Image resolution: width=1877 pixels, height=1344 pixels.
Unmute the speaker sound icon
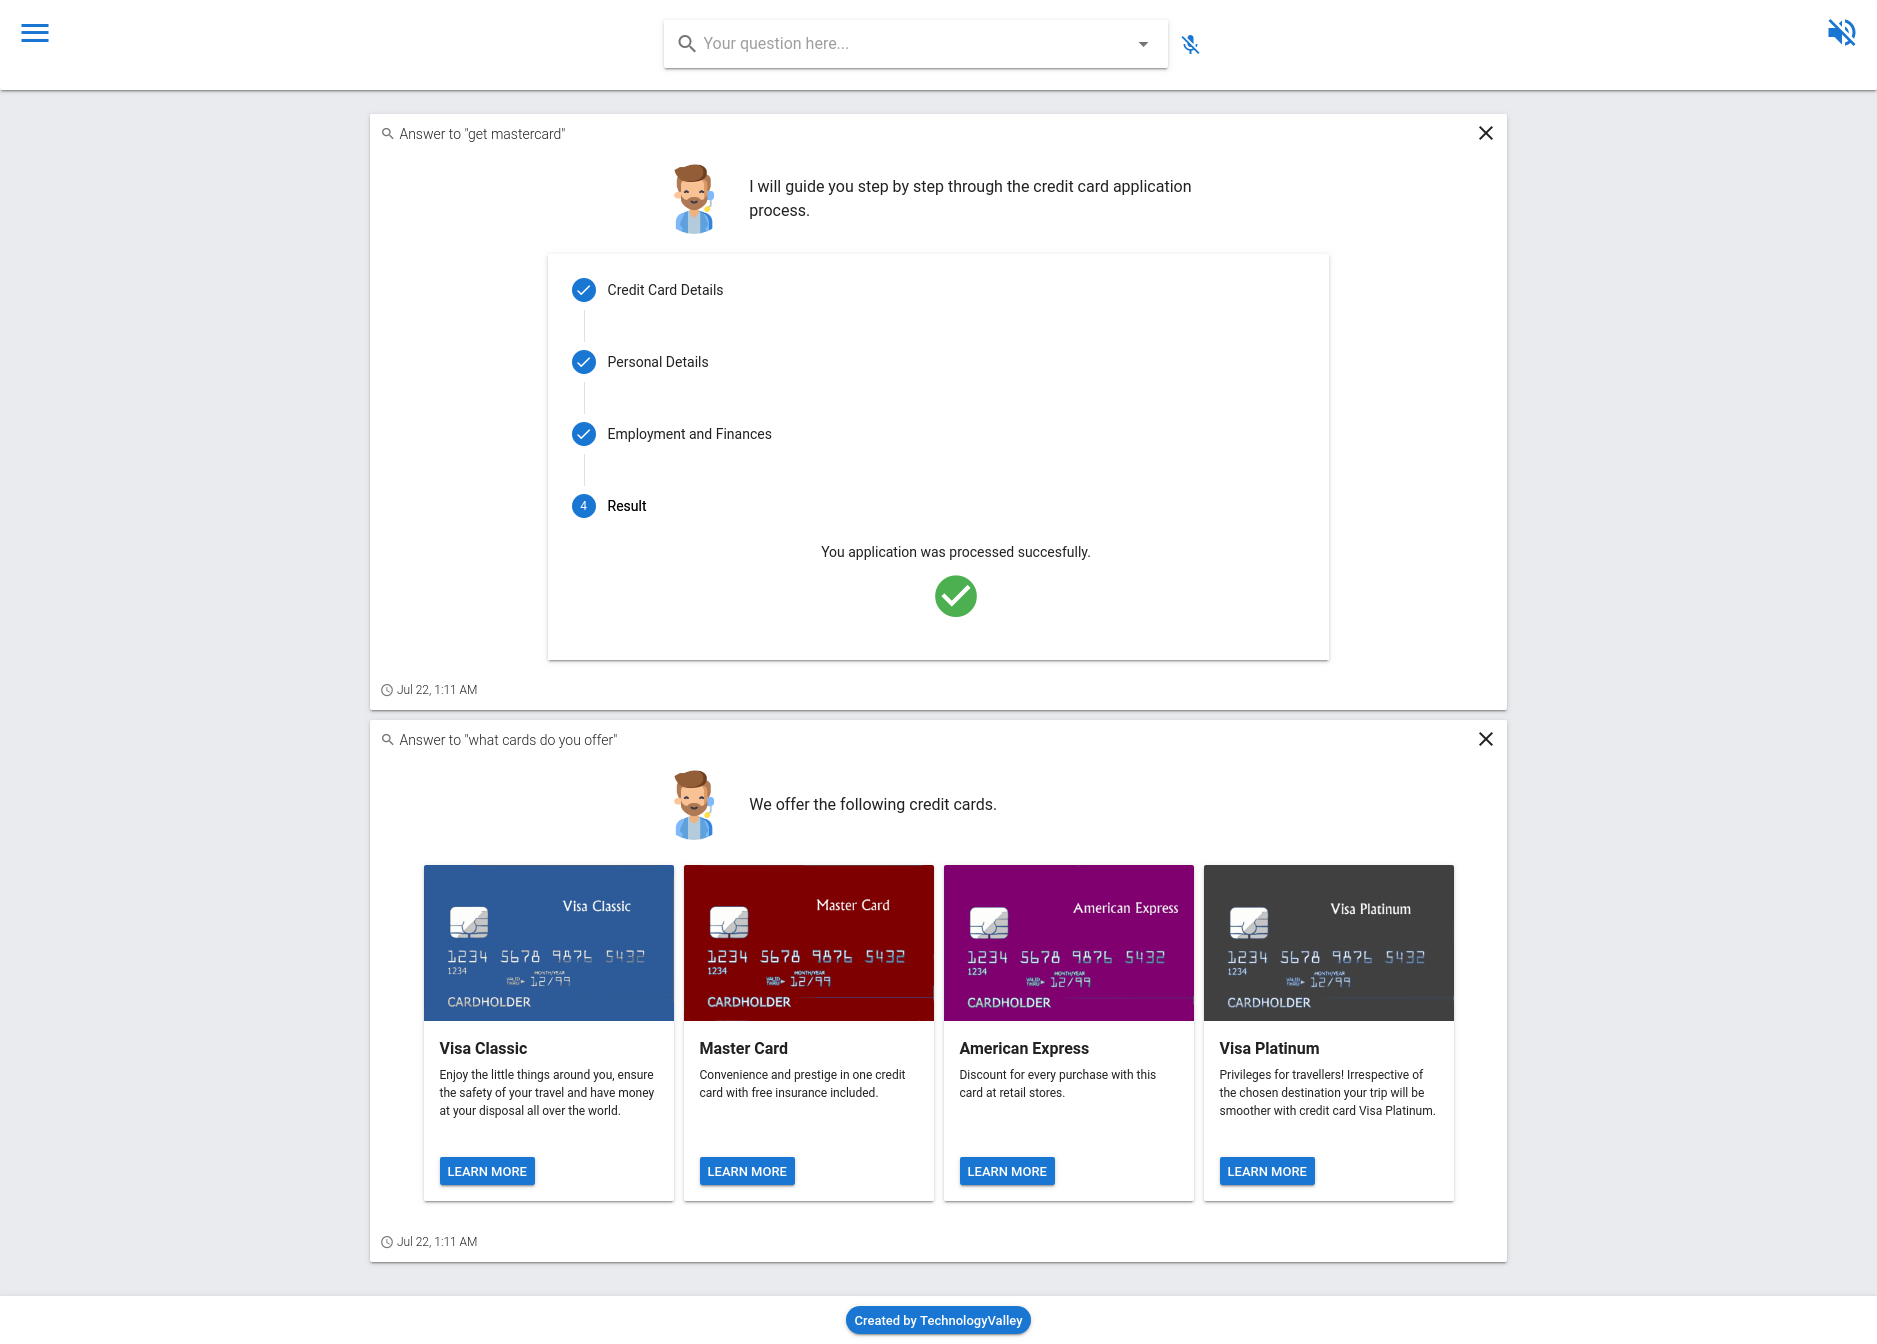click(x=1841, y=33)
